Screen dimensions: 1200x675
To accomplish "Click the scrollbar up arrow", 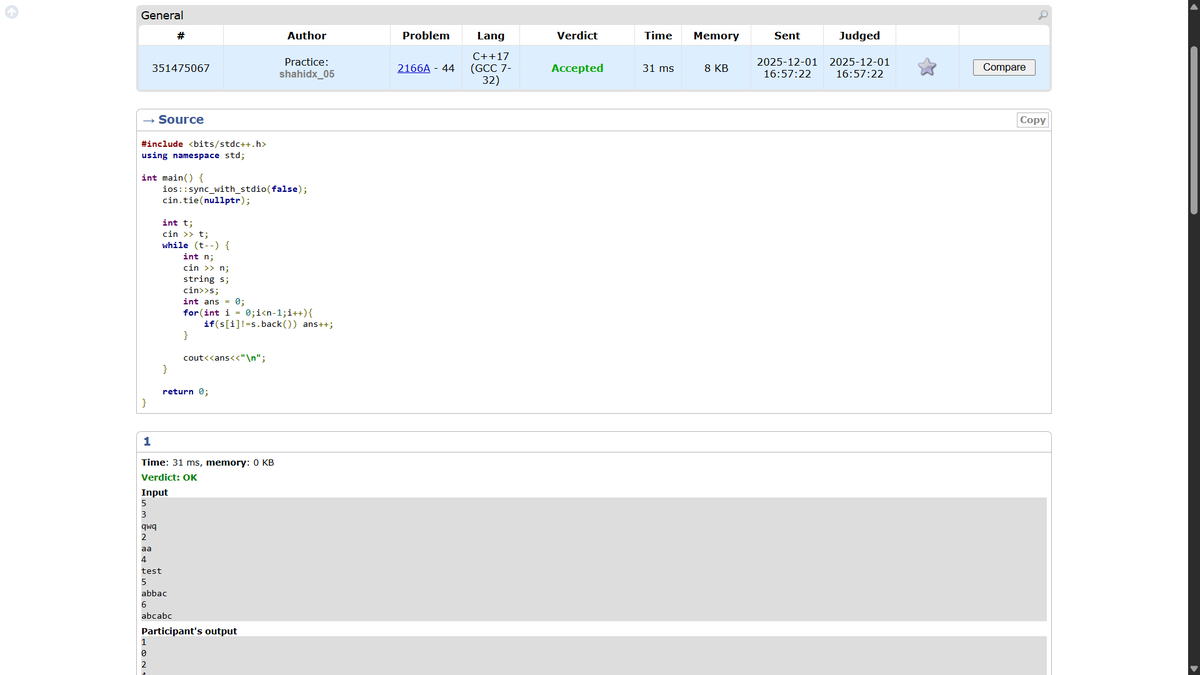I will tap(1192, 6).
